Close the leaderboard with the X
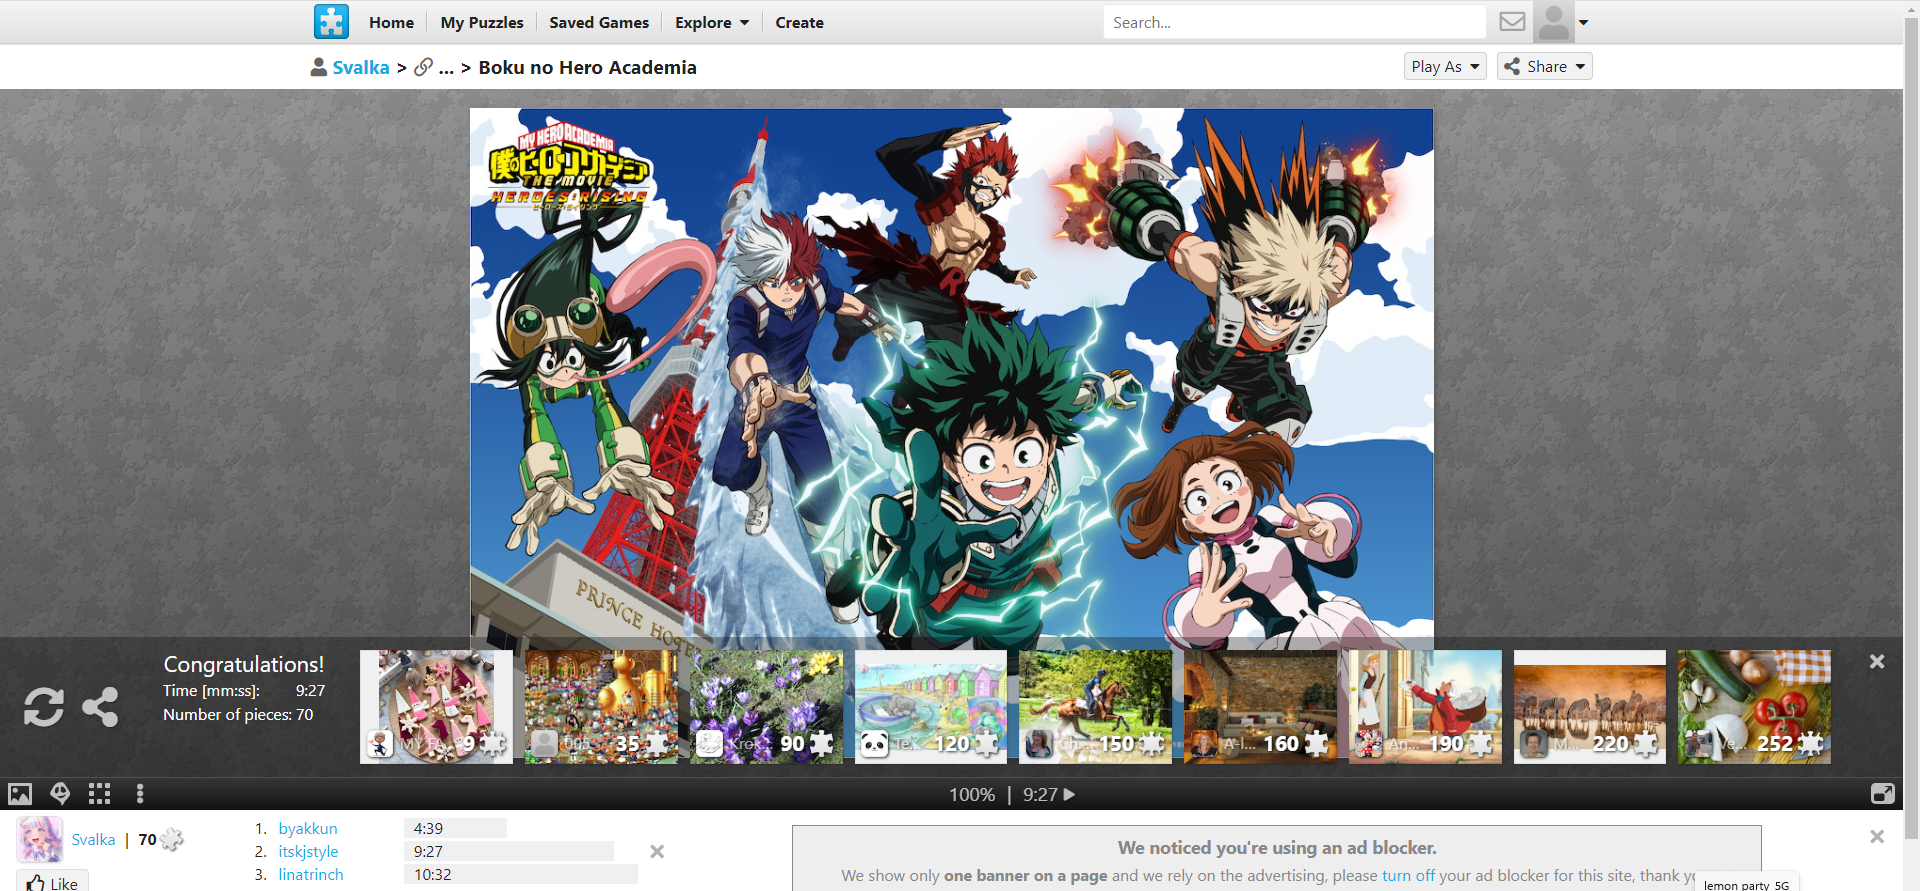Screen dimensions: 1920x891 click(x=657, y=852)
